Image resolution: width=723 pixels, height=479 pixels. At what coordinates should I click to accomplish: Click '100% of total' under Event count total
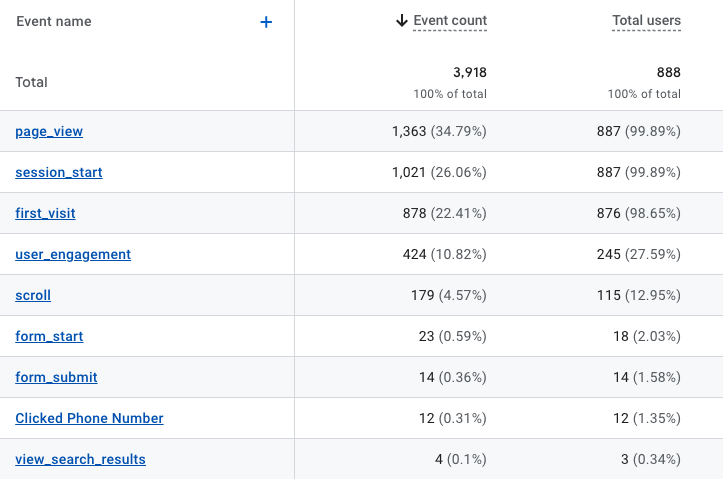point(450,94)
